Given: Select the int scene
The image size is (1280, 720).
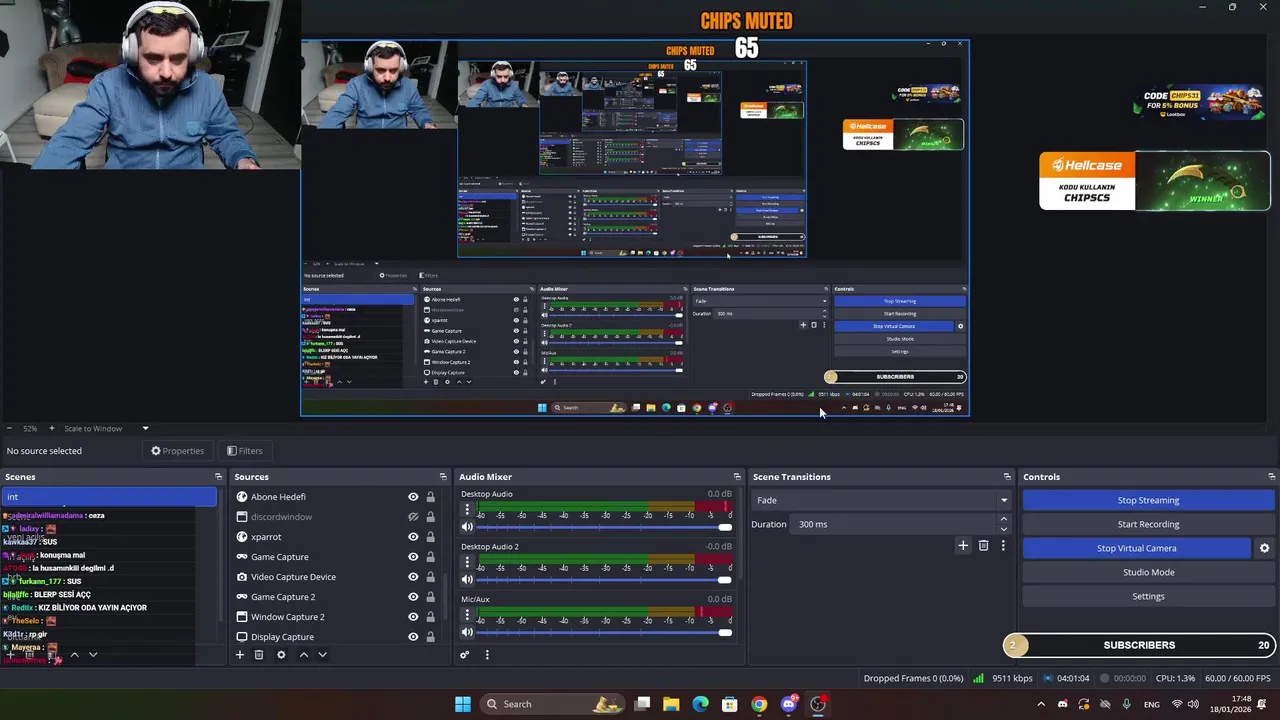Looking at the screenshot, I should (108, 497).
